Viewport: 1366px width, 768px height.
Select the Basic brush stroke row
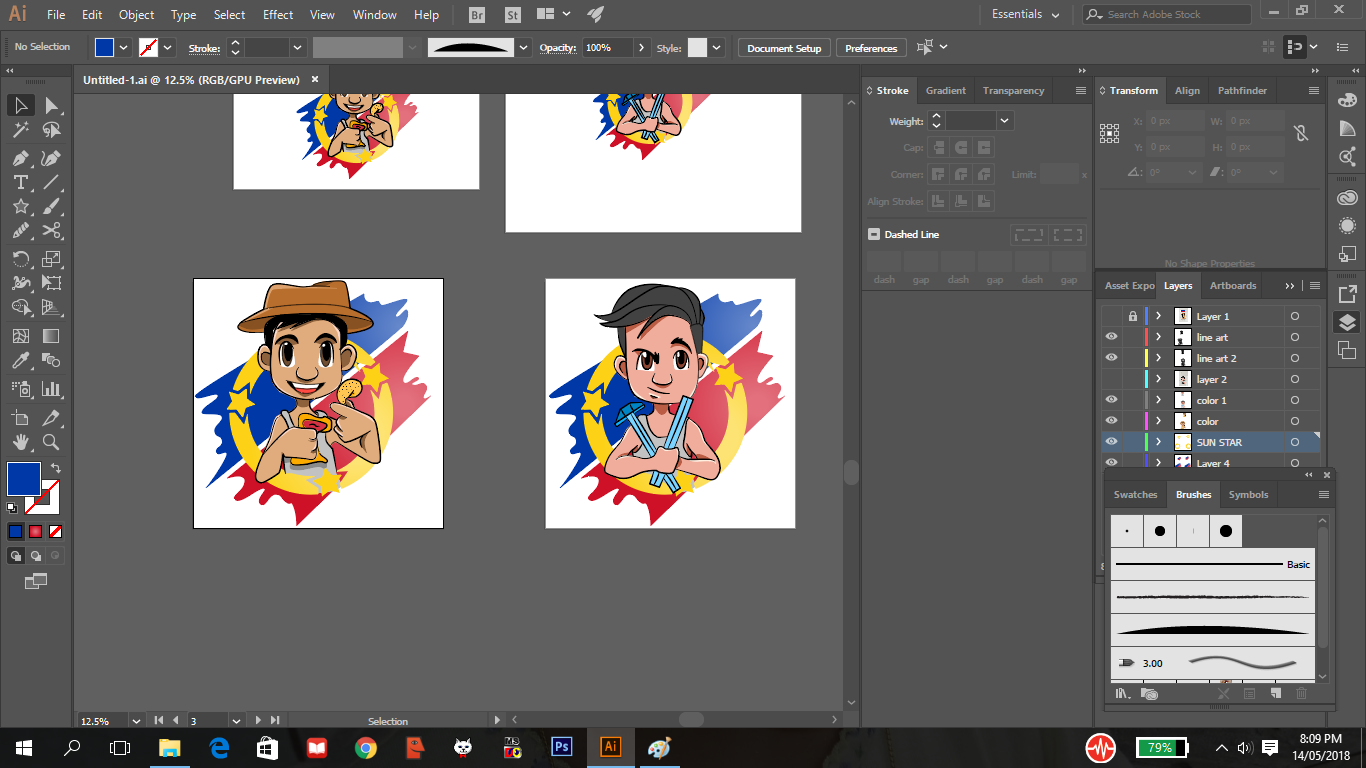1213,564
